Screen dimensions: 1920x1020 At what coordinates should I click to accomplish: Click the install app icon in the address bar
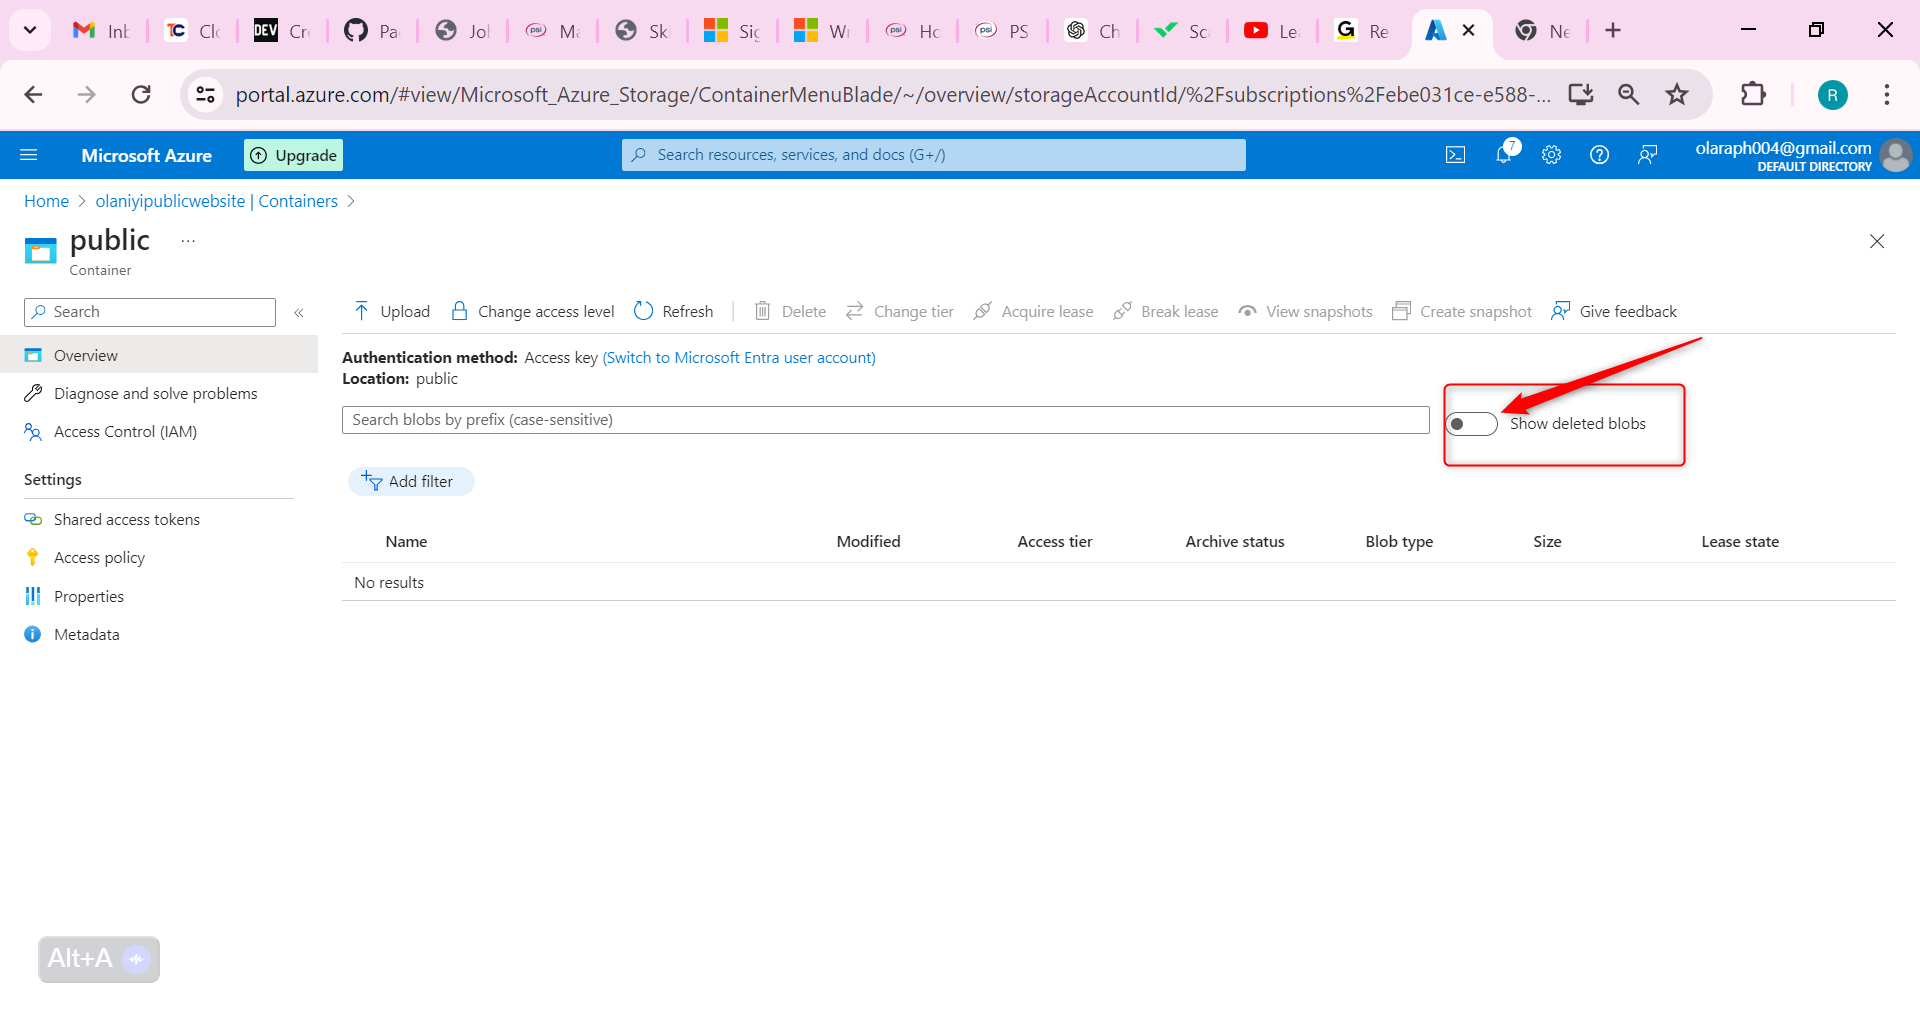(x=1581, y=94)
